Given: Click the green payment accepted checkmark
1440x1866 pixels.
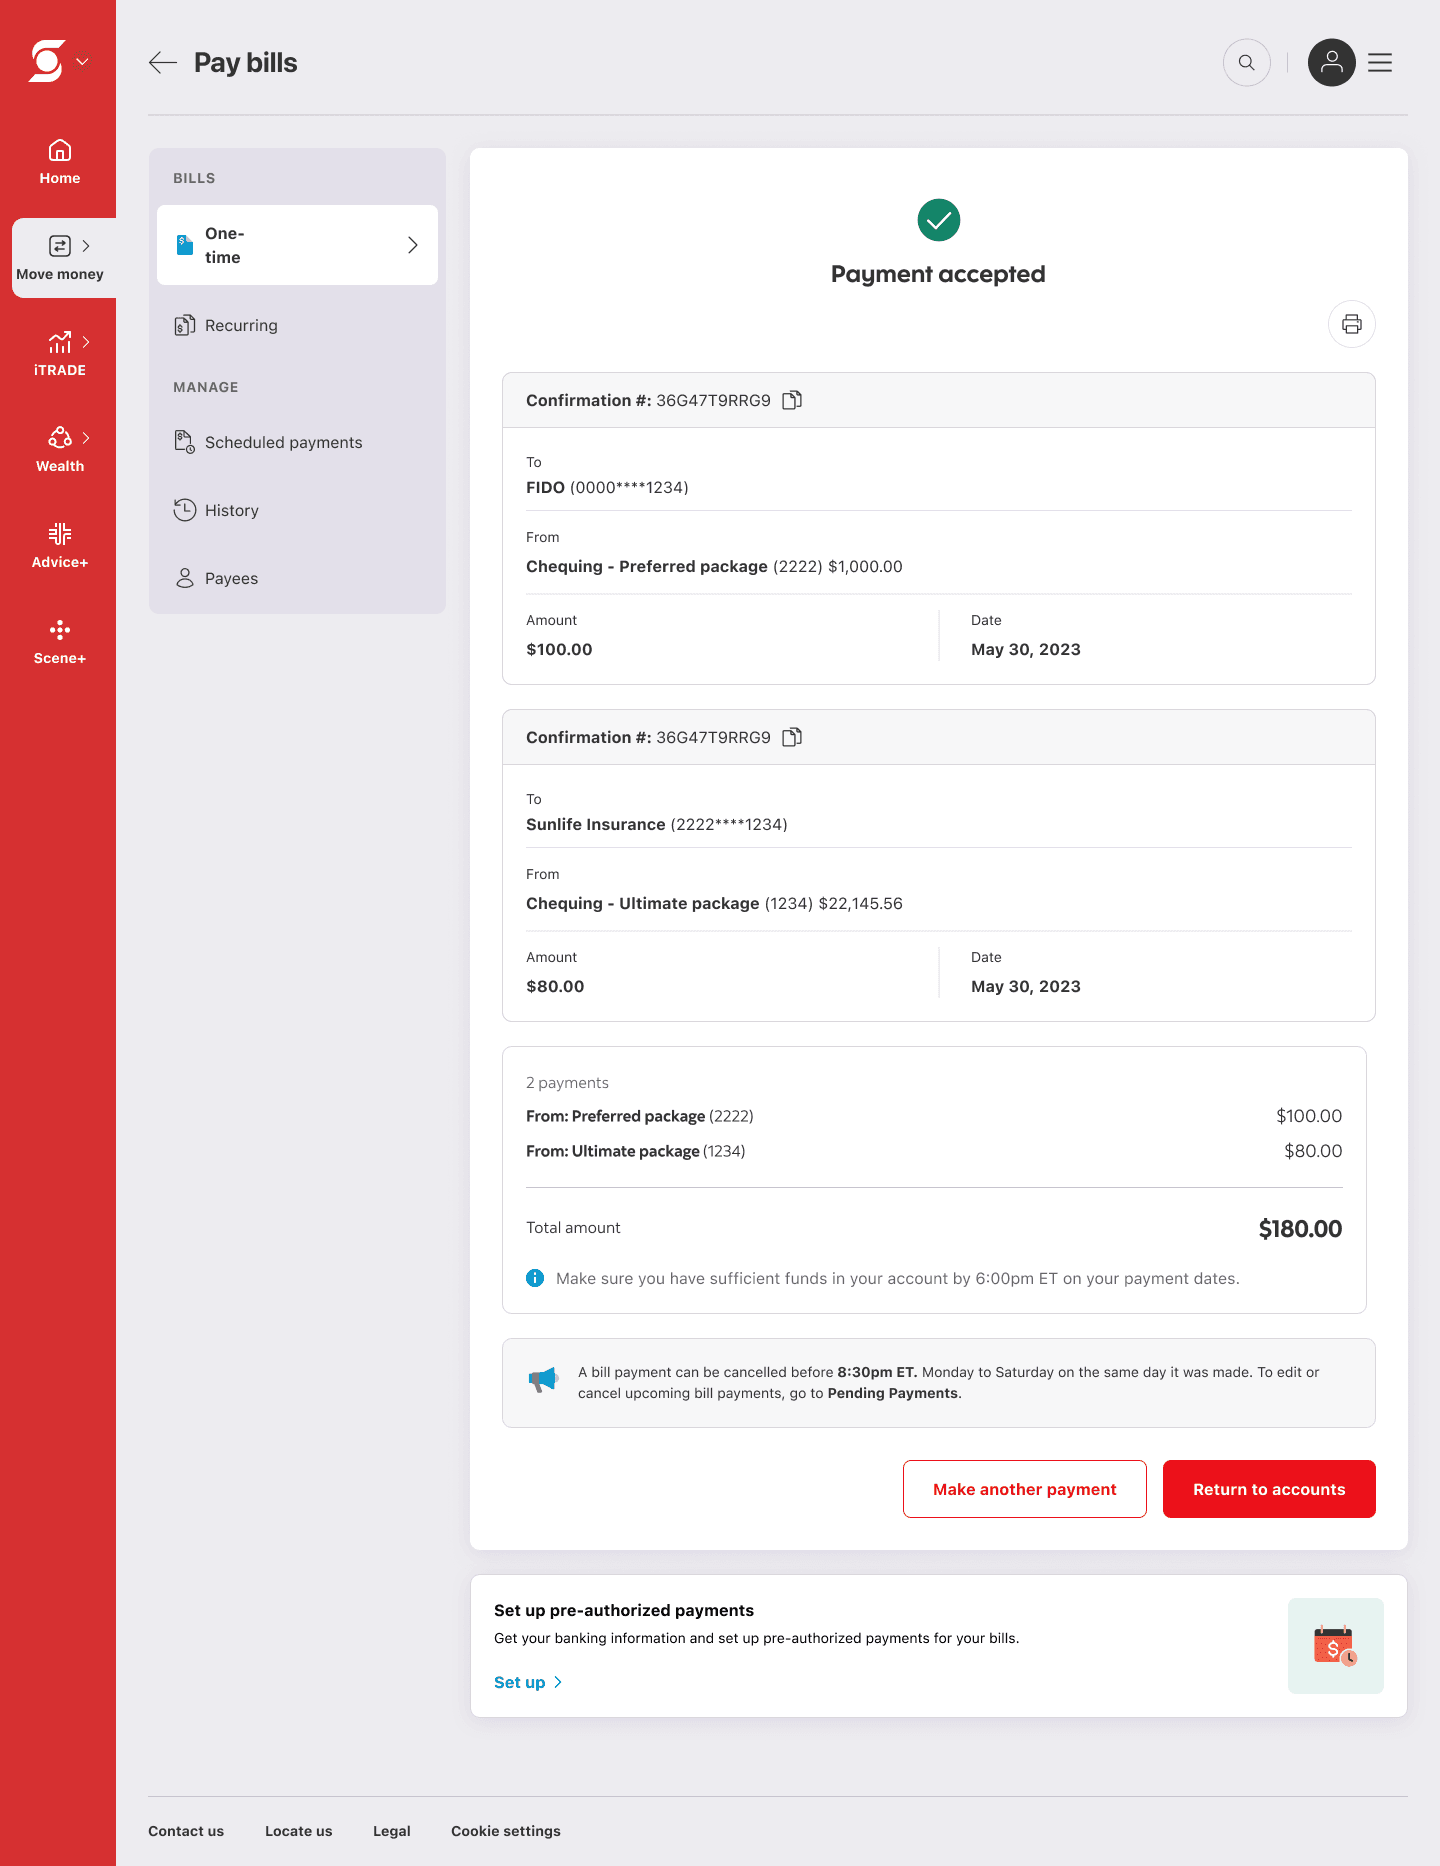Looking at the screenshot, I should [939, 220].
